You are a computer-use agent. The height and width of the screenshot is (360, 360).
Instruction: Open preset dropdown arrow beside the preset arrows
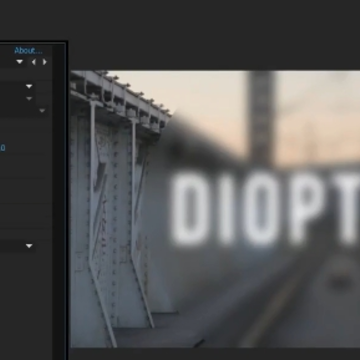pyautogui.click(x=20, y=62)
